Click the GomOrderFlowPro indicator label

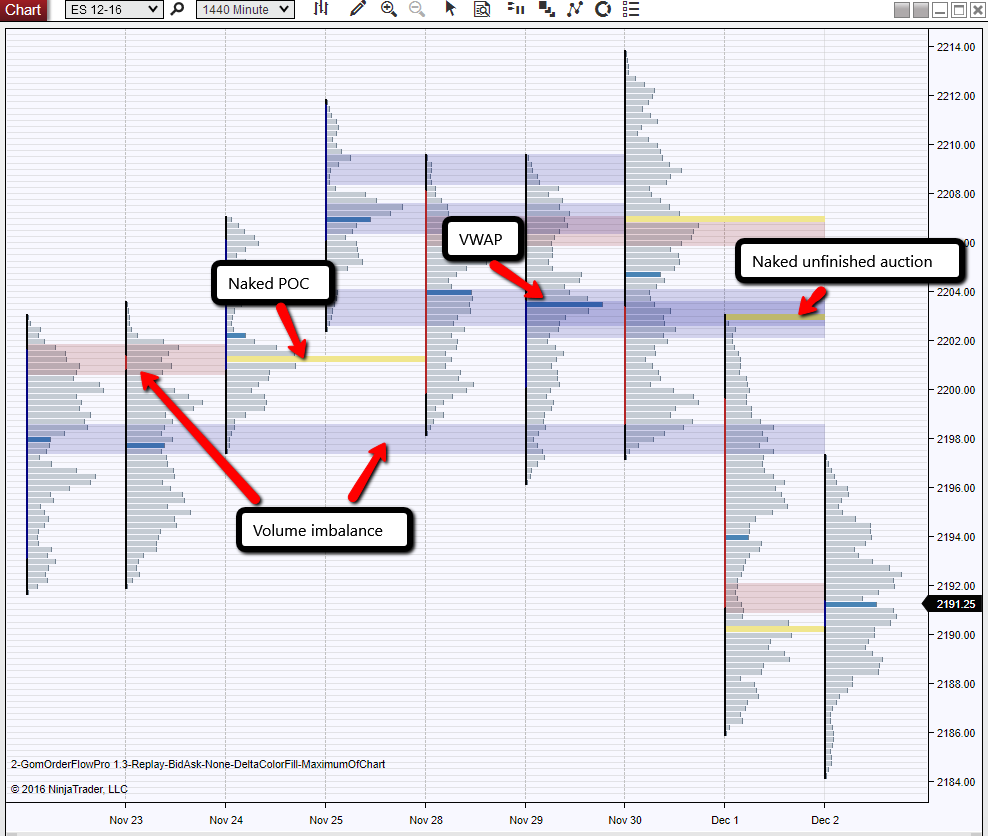[x=198, y=764]
